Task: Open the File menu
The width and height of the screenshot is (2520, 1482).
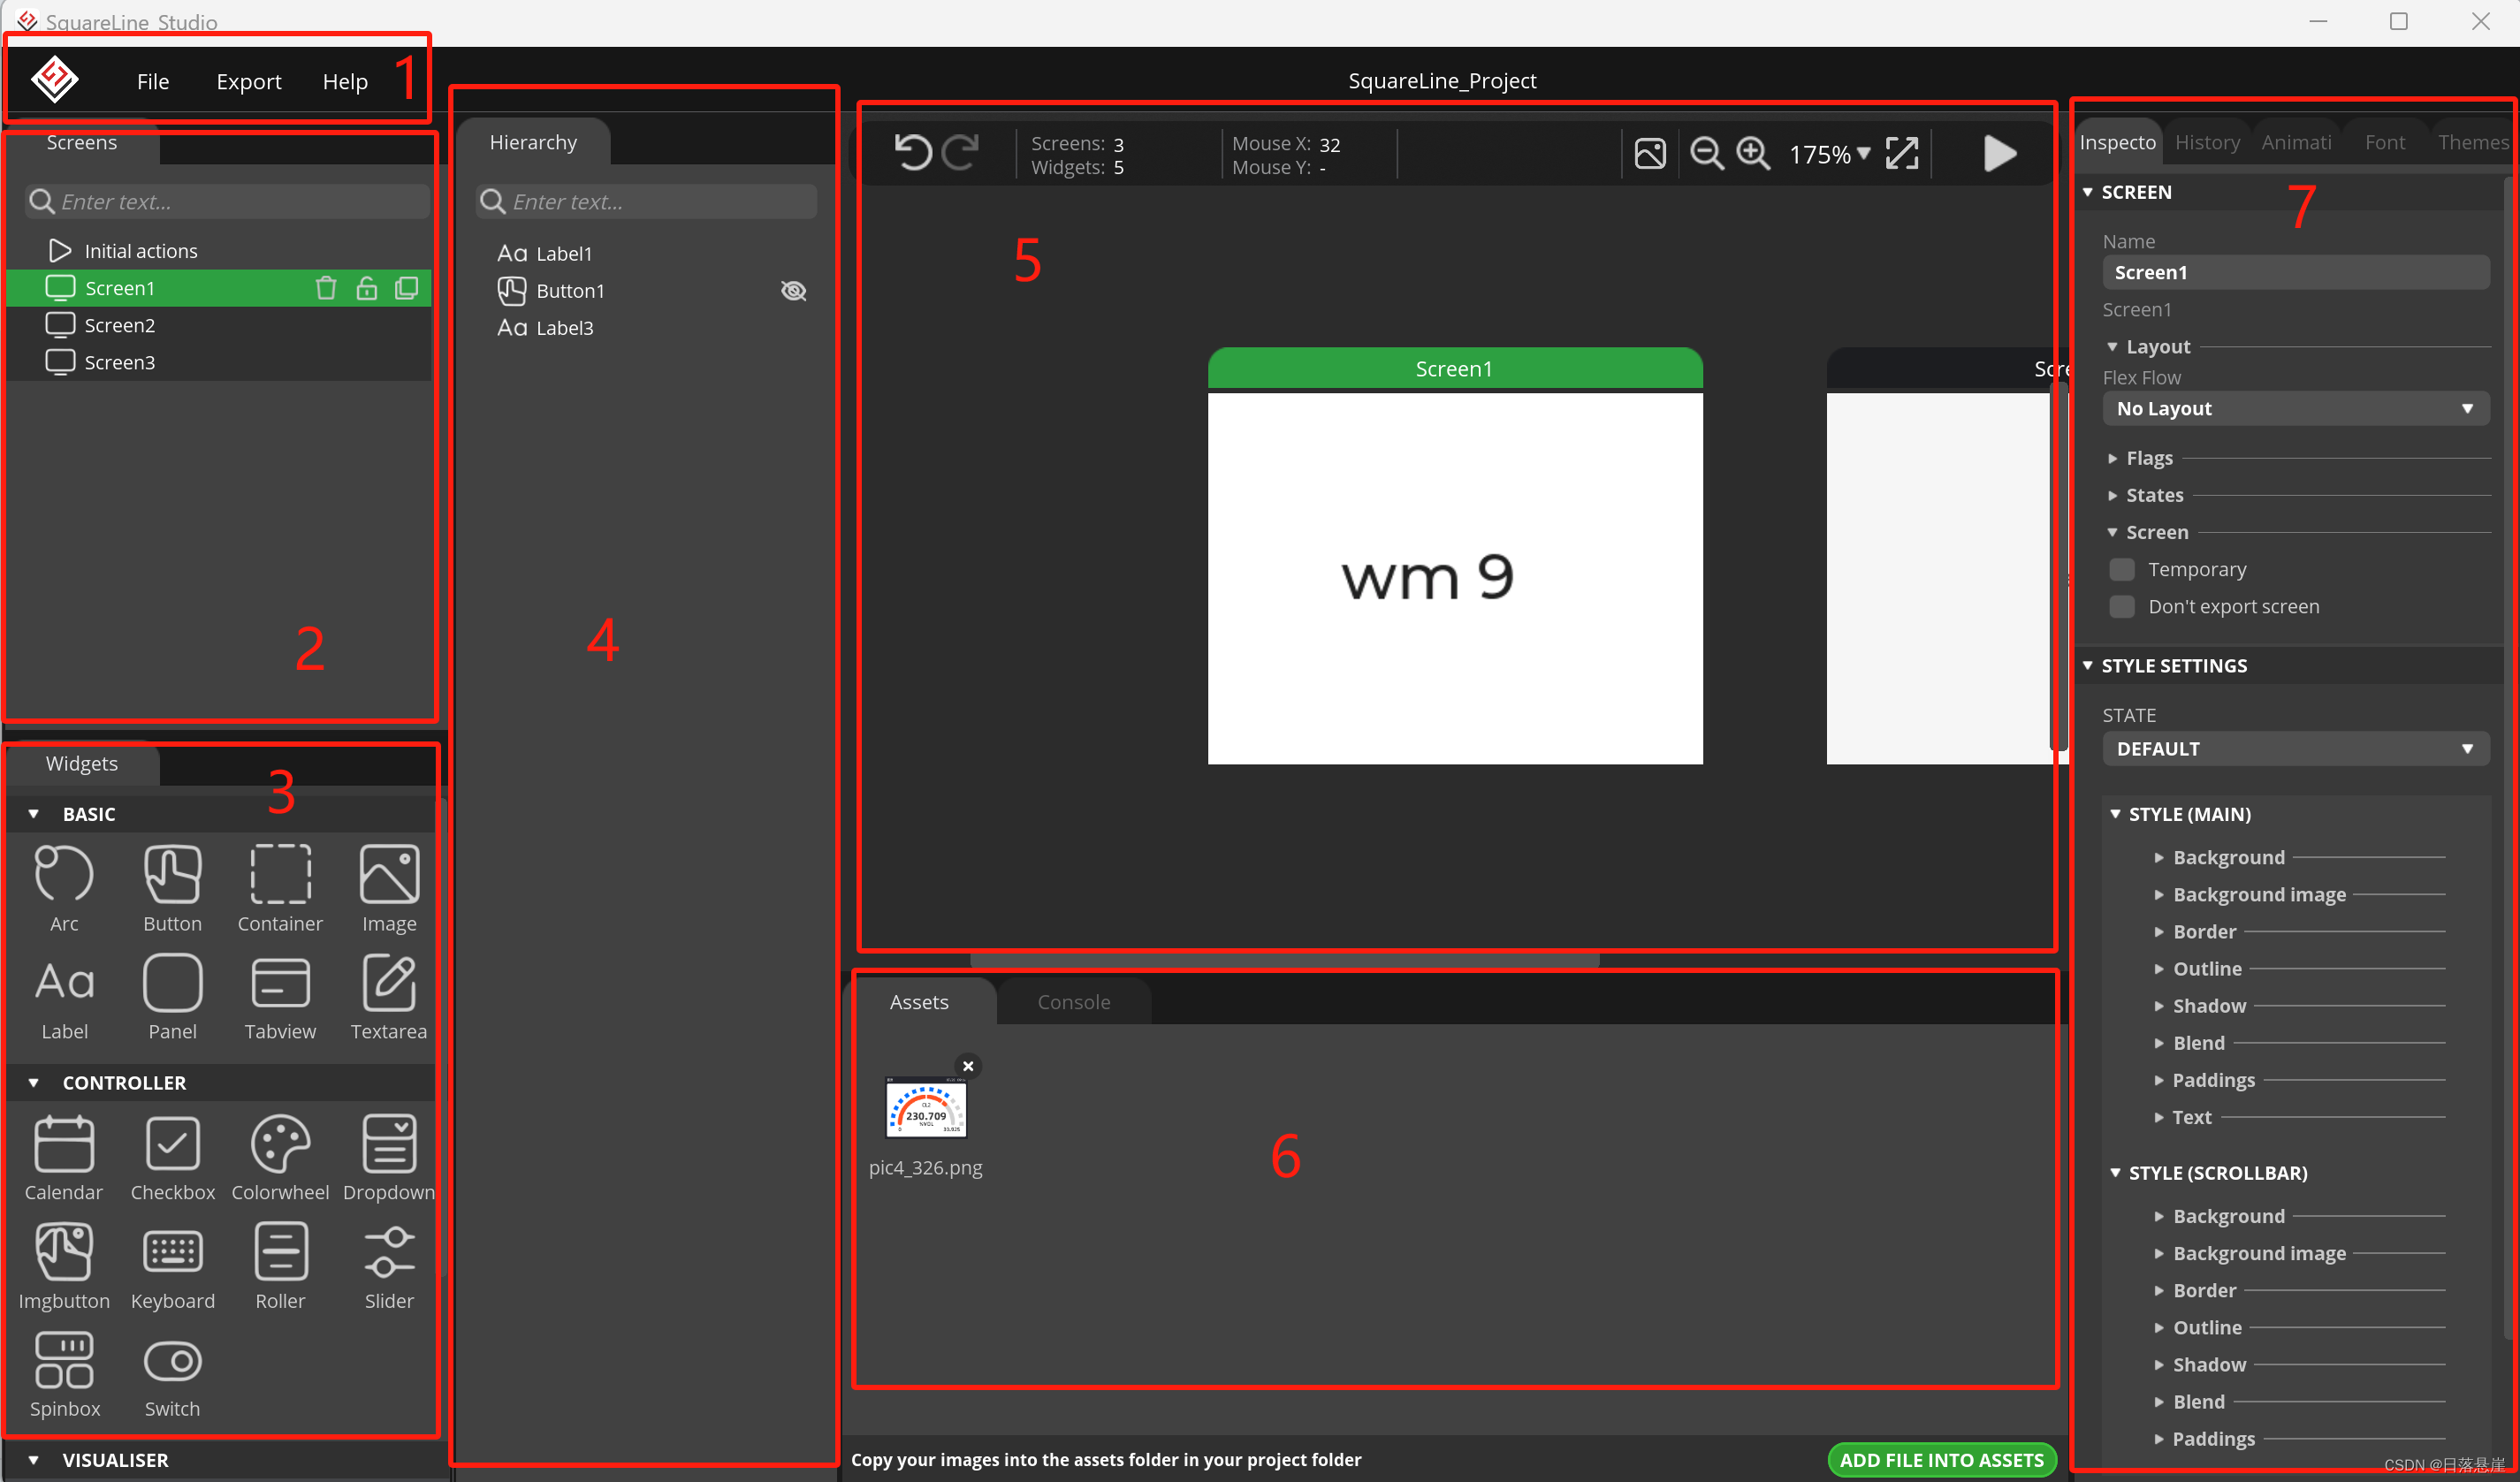Action: (153, 81)
